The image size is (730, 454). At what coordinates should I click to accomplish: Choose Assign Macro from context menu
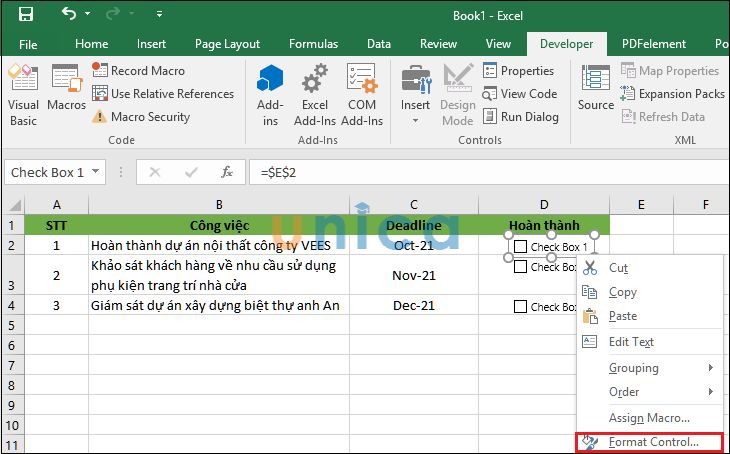650,418
